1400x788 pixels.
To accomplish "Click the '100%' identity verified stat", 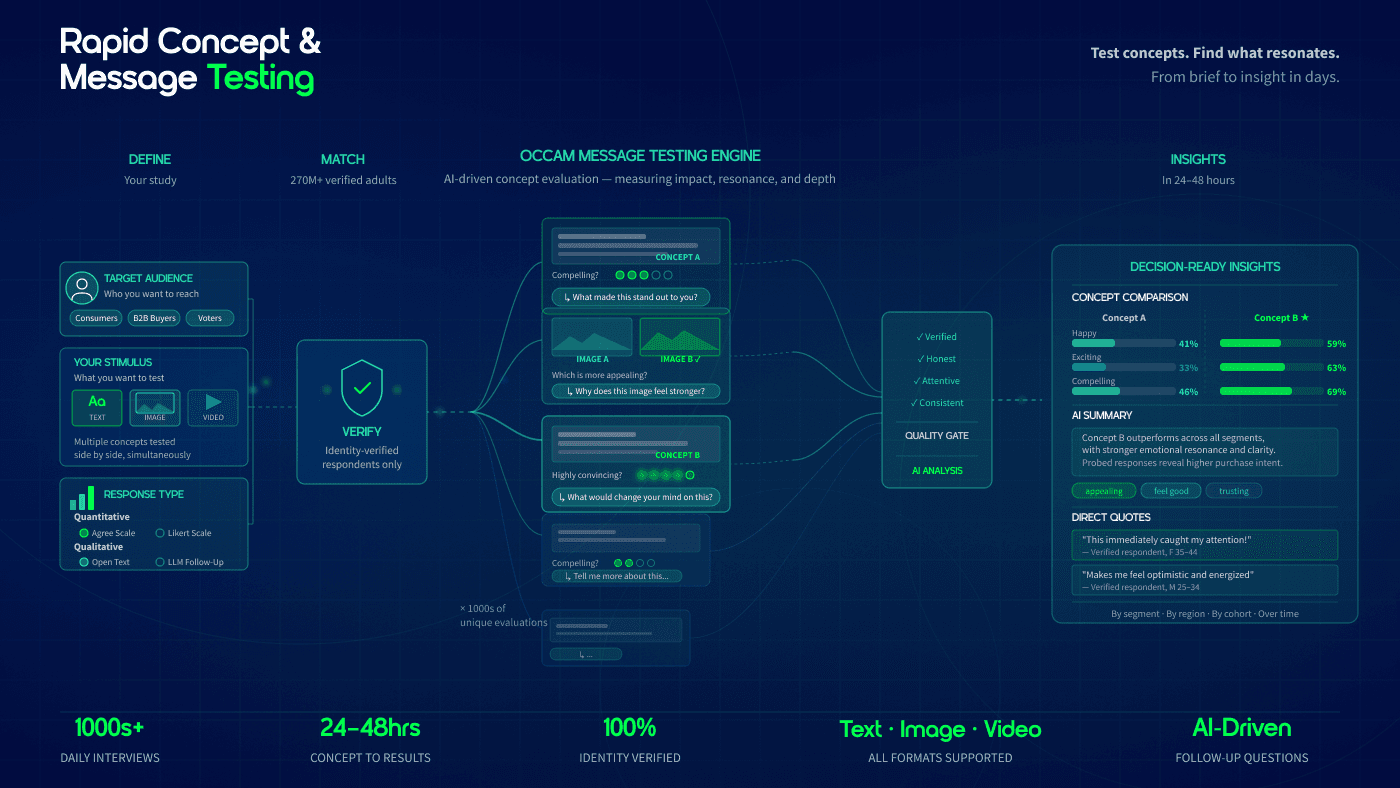I will [x=629, y=728].
